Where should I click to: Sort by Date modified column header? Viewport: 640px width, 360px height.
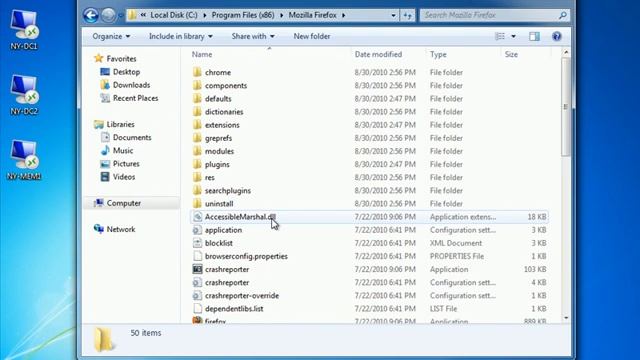click(378, 54)
